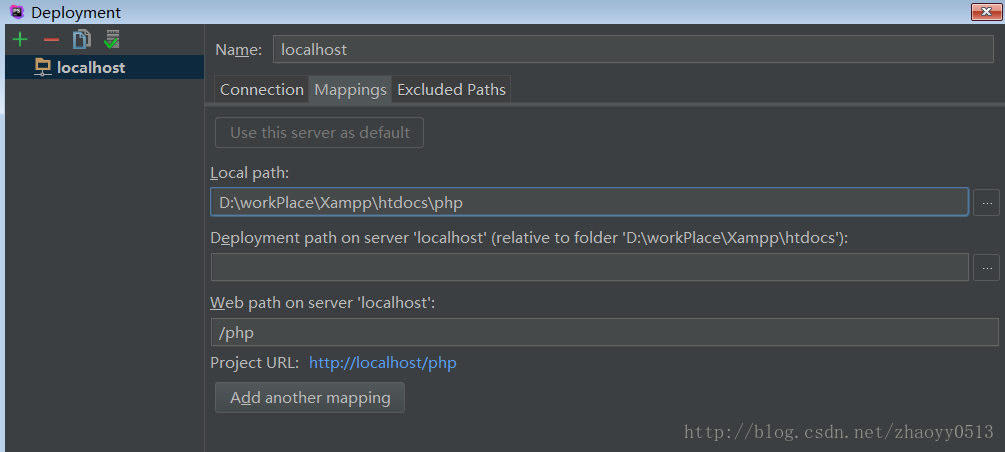
Task: Open the Mappings tab
Action: [x=350, y=90]
